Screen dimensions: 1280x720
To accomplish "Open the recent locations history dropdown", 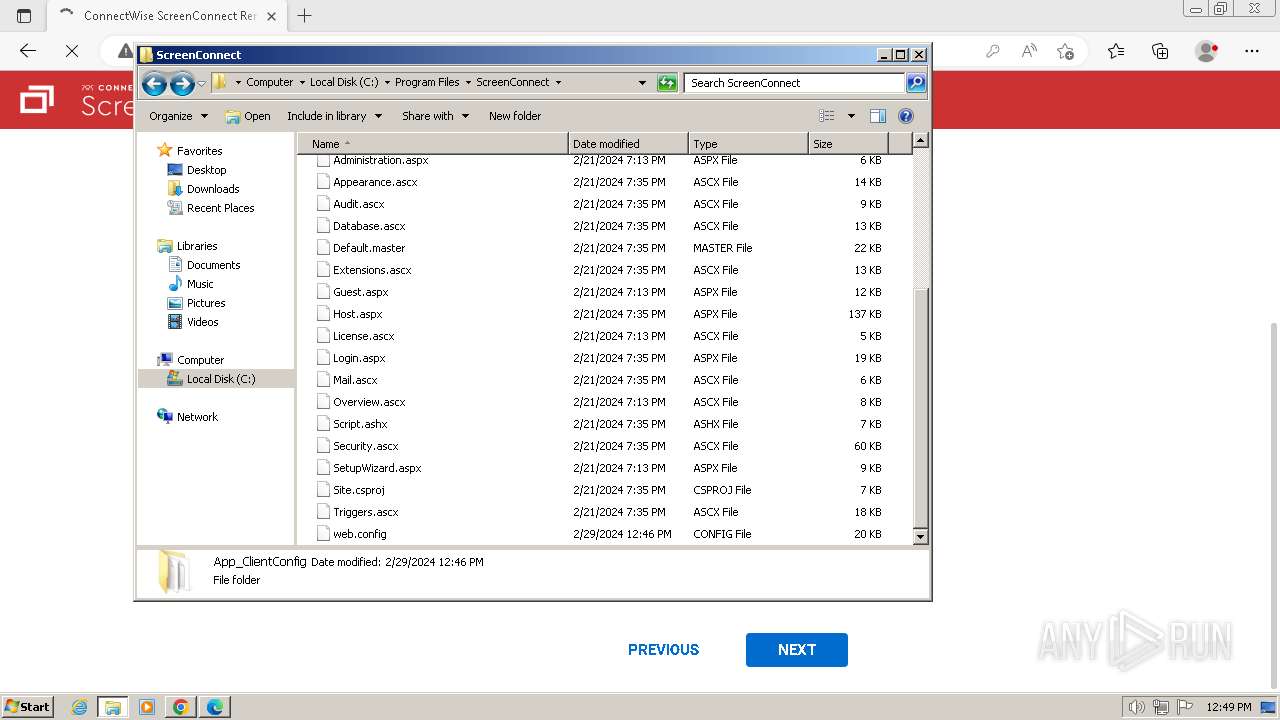I will pos(201,83).
